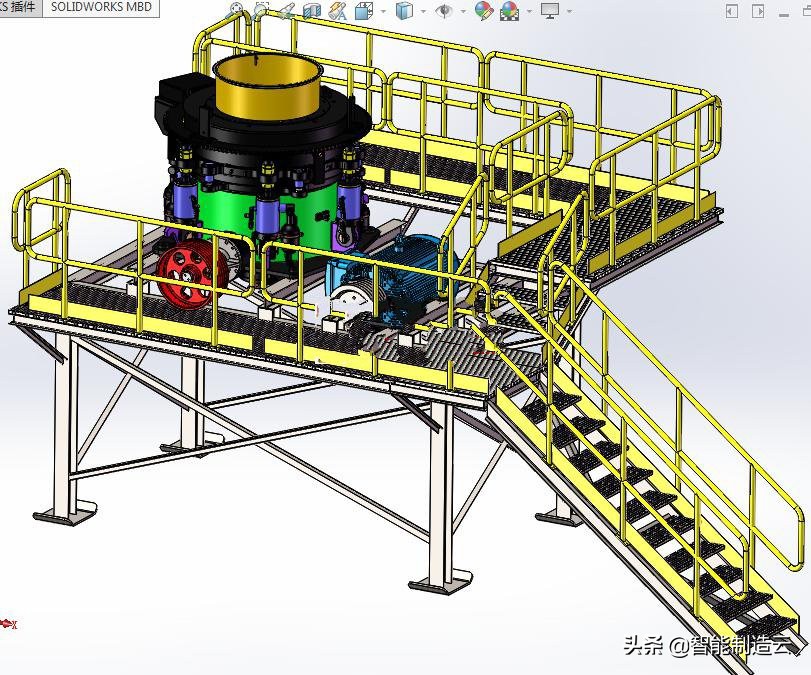Expand the Apply Scene dropdown arrow
Screen dimensions: 811x675
tap(529, 11)
